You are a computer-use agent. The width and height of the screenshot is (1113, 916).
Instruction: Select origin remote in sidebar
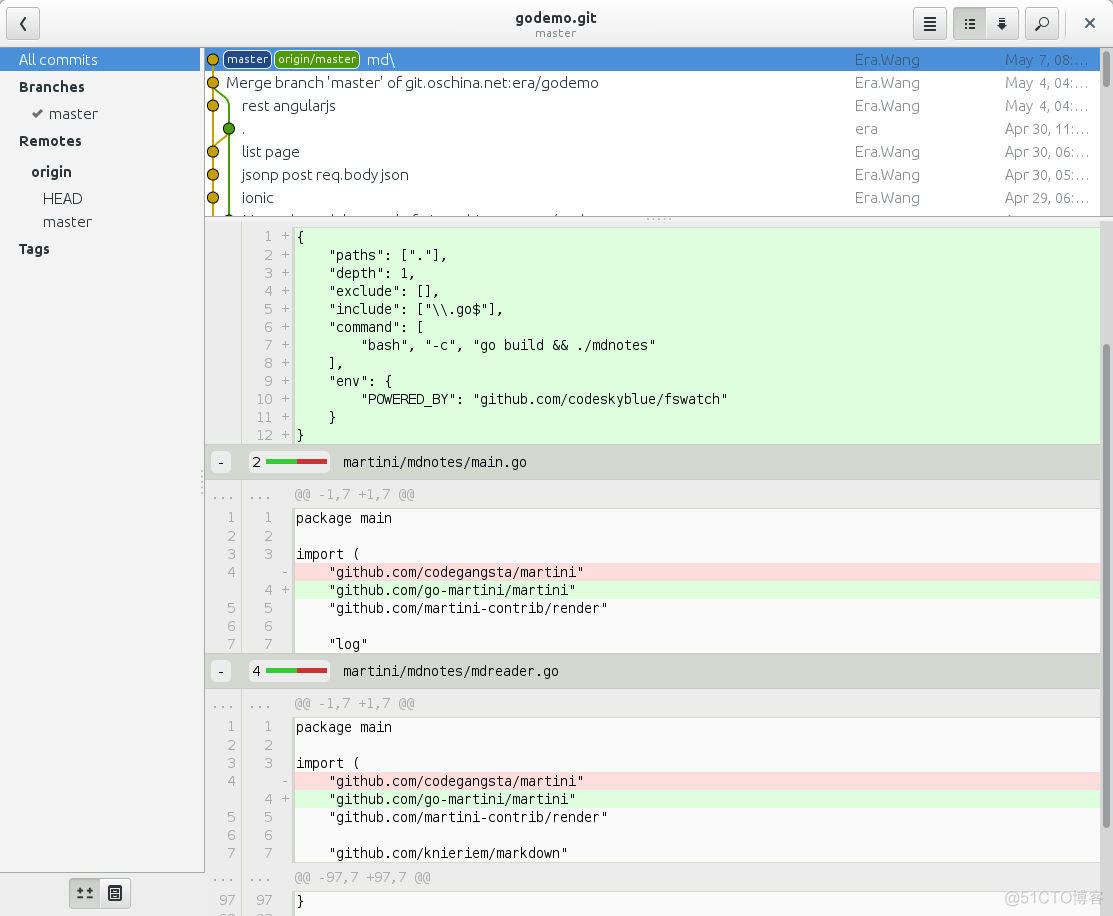click(51, 172)
